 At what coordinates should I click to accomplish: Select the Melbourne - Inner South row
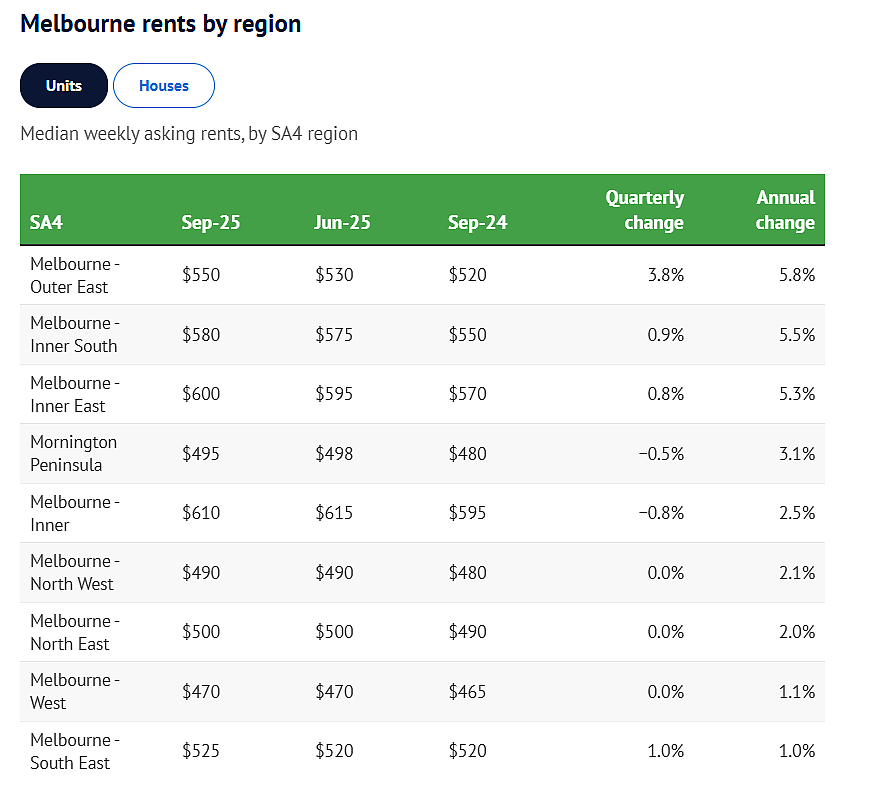point(422,334)
